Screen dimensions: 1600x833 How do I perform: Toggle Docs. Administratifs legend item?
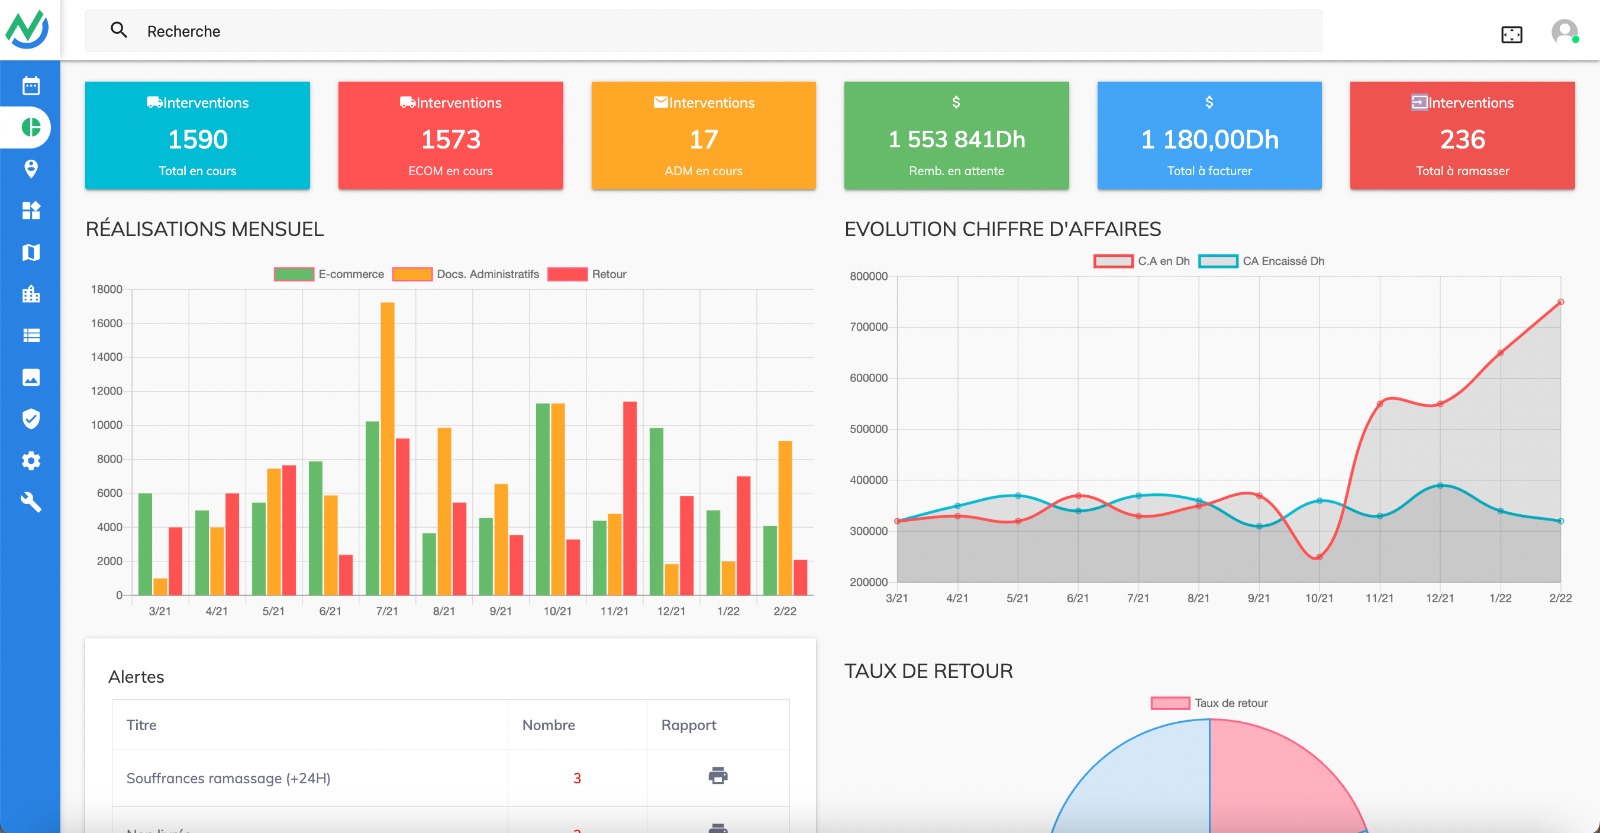pyautogui.click(x=466, y=274)
